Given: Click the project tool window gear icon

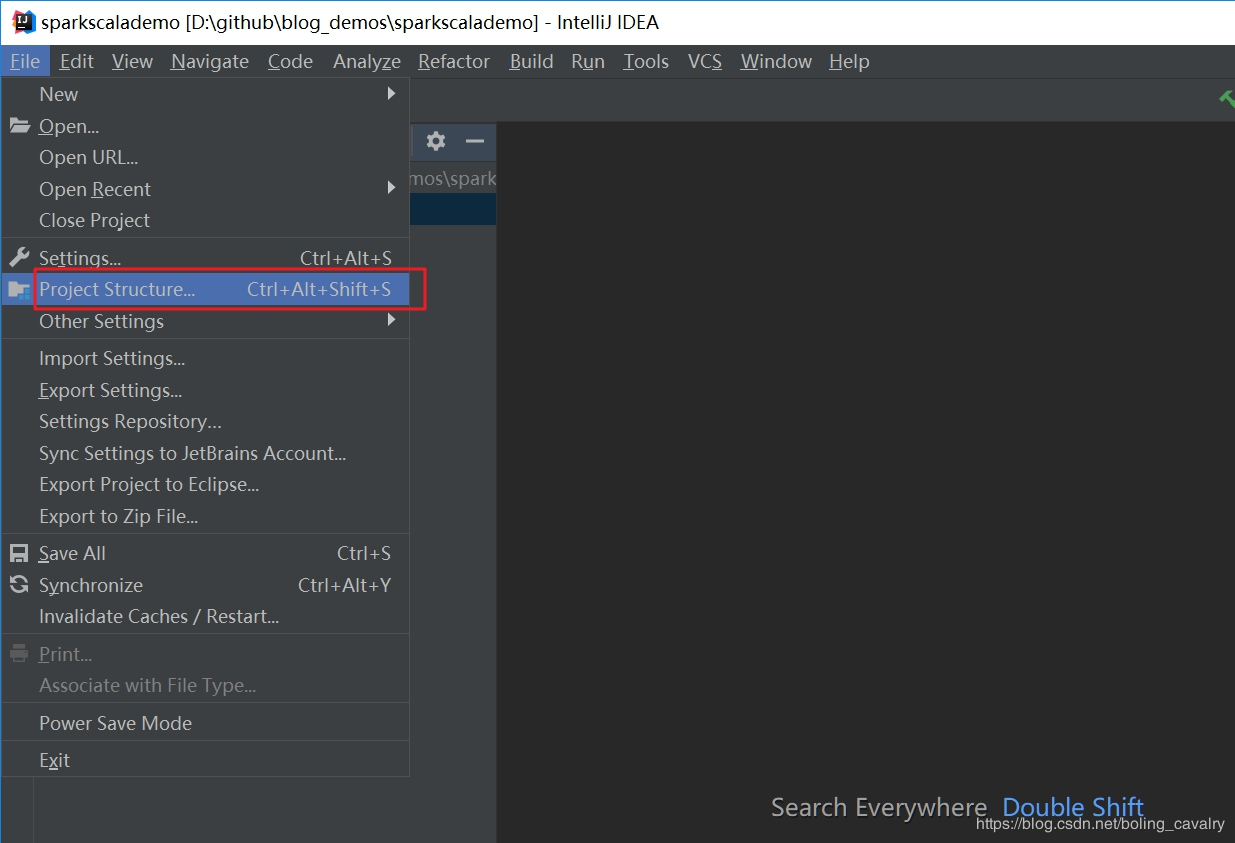Looking at the screenshot, I should (435, 141).
